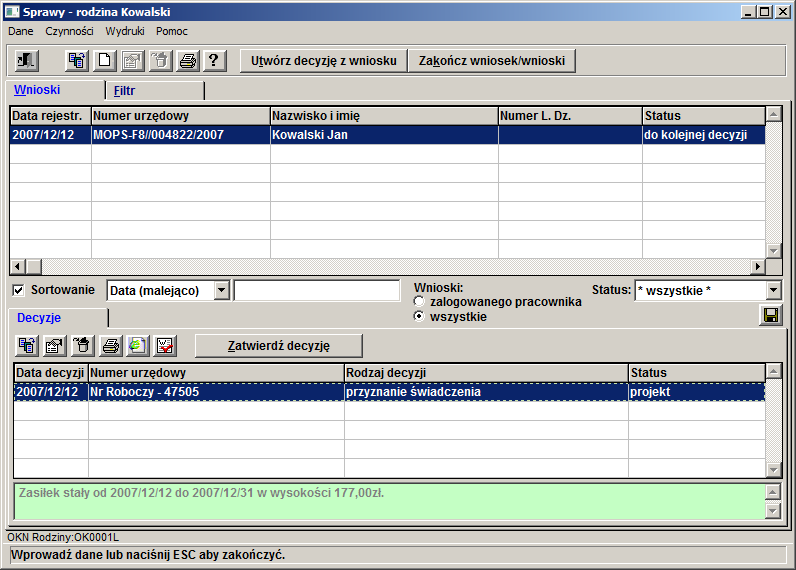Click the floppy disk save icon
This screenshot has width=796, height=570.
pos(771,316)
